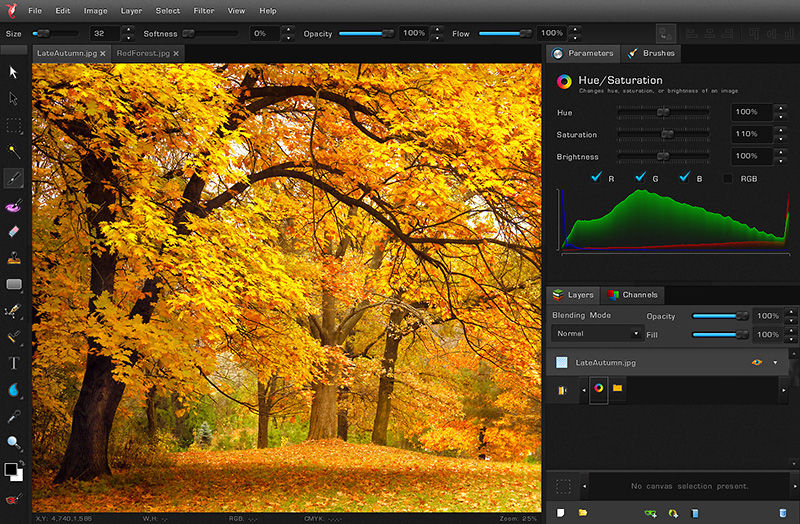The height and width of the screenshot is (524, 800).
Task: Expand LateAutumn.jpg layer options arrow
Action: click(775, 362)
